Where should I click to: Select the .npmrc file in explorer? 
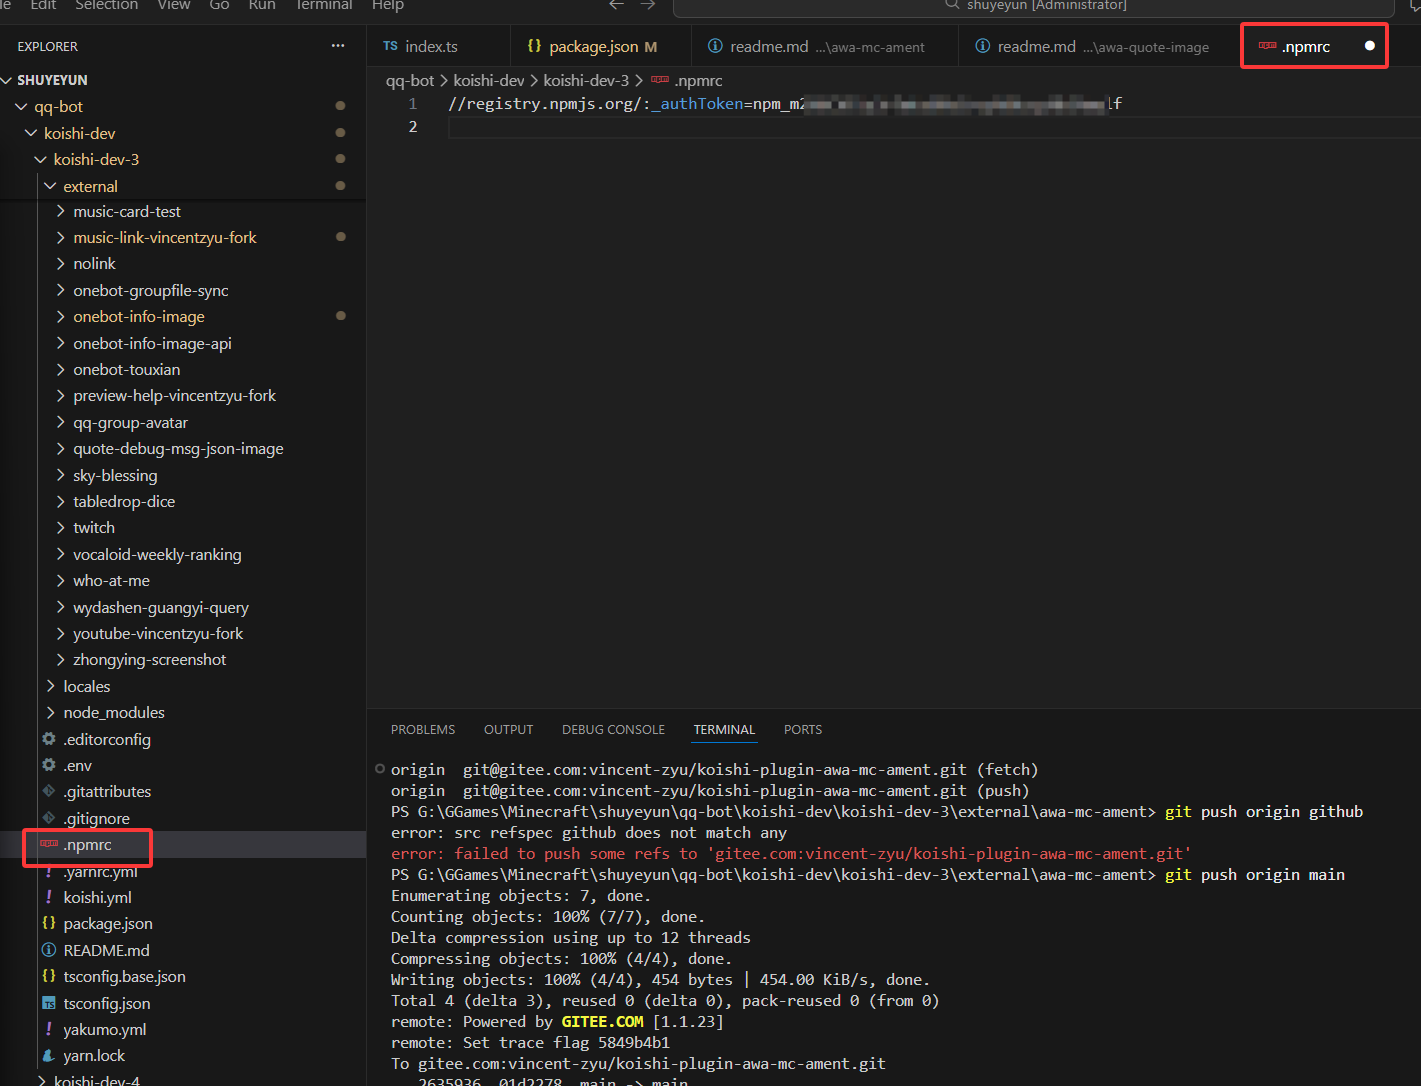click(x=88, y=845)
